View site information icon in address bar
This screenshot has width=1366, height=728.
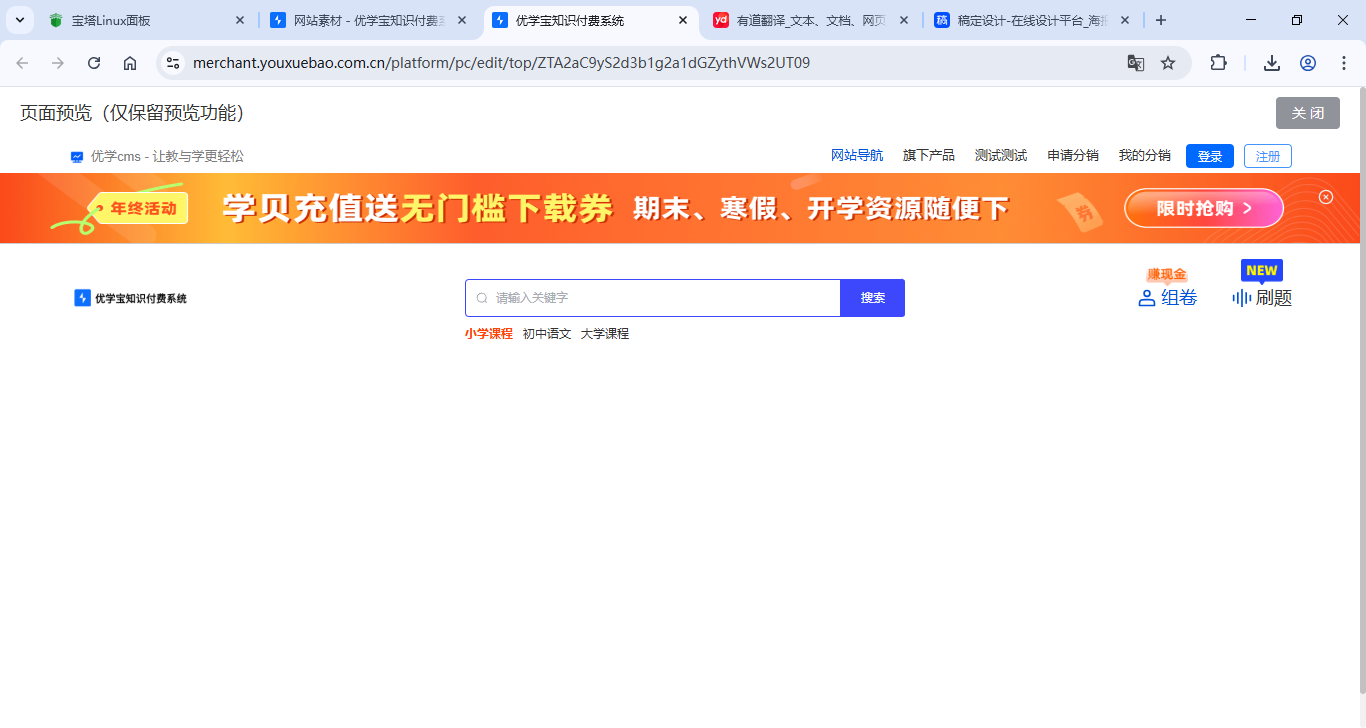coord(173,63)
